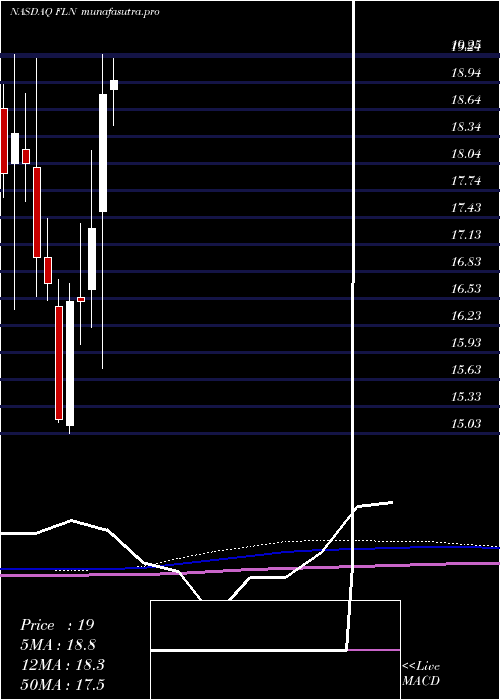
Task: Select the "50MA : 17.5" value
Action: [x=62, y=684]
